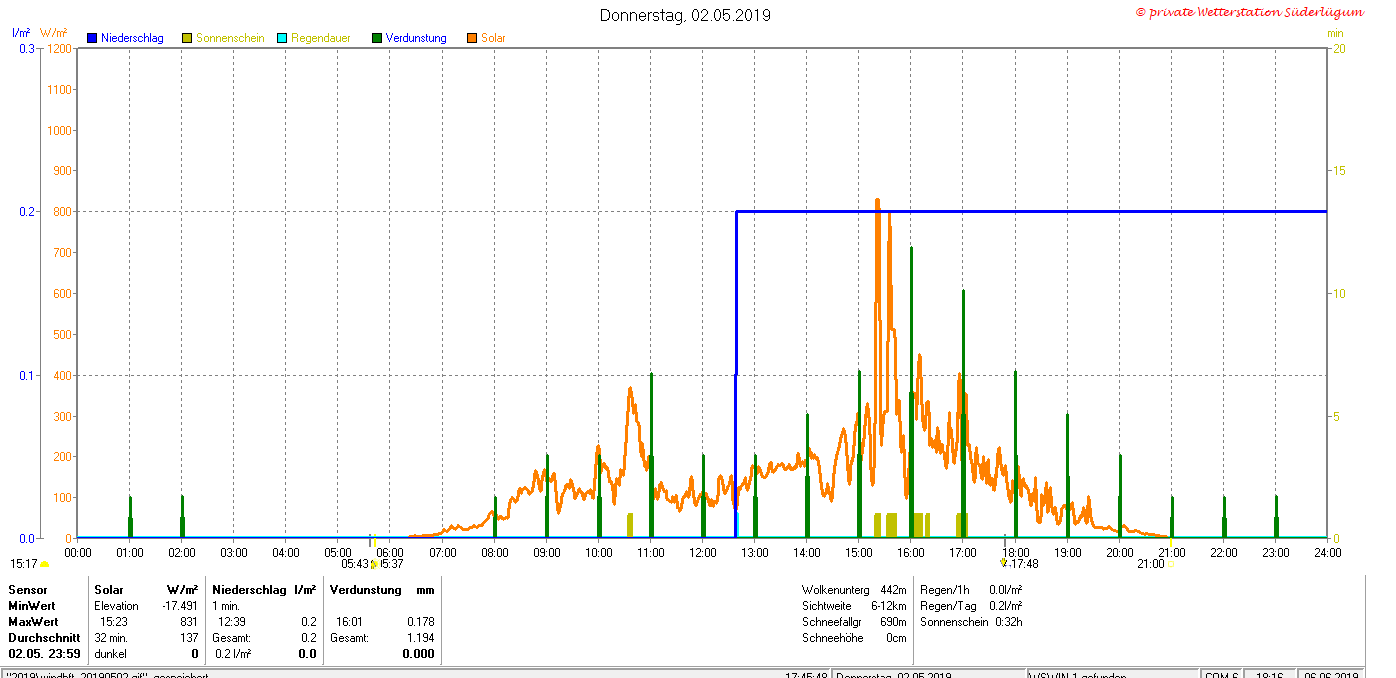
Task: Click the Niederschlag legend label
Action: point(132,38)
